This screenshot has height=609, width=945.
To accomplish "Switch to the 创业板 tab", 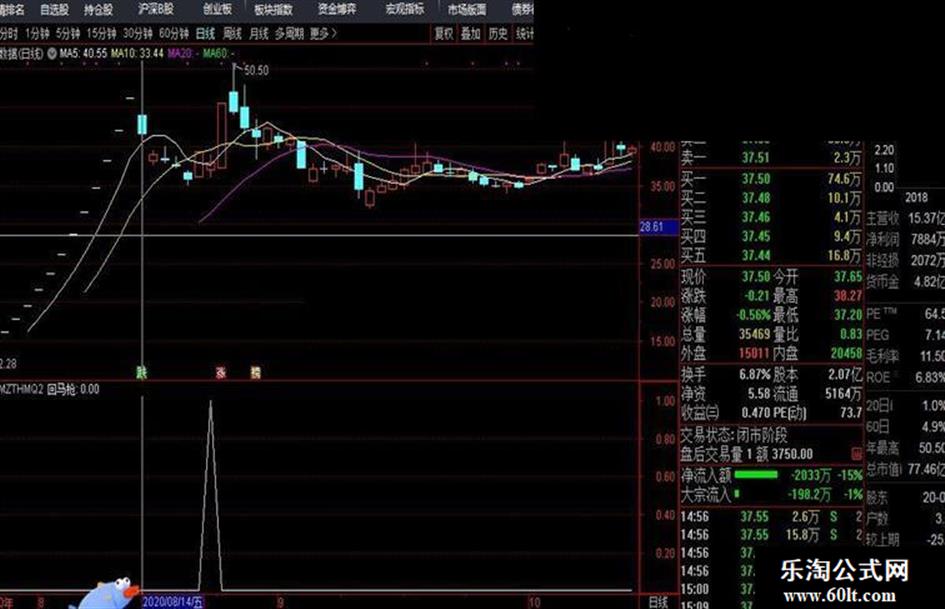I will coord(217,9).
